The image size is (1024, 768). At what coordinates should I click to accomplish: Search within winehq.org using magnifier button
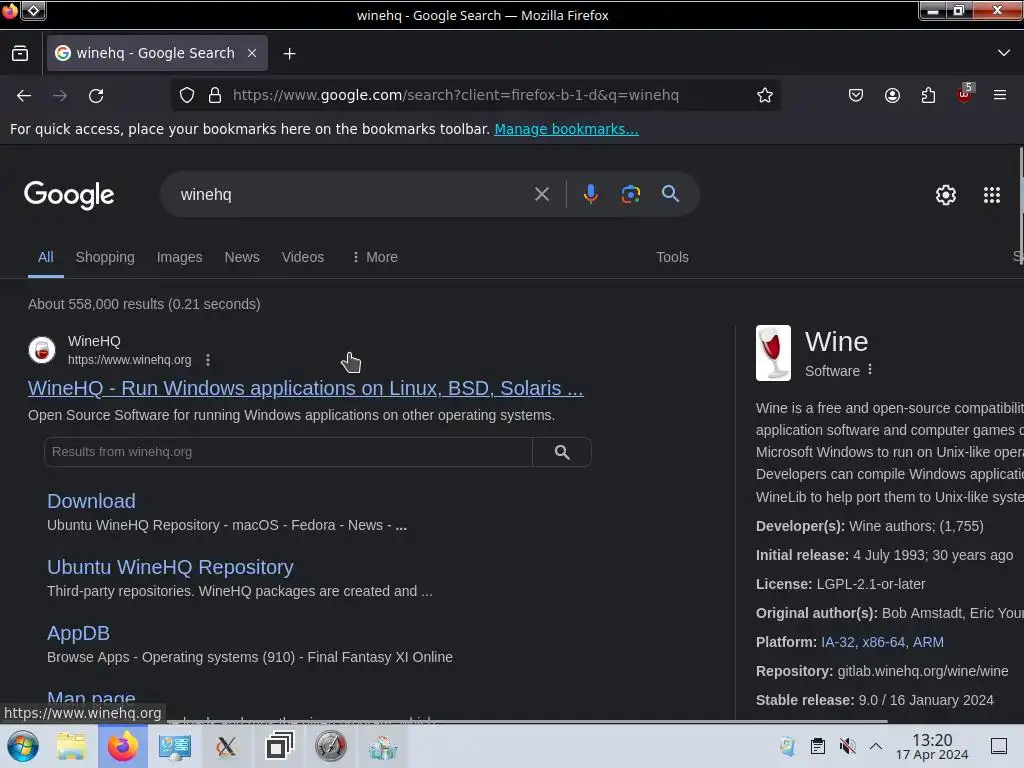point(562,452)
